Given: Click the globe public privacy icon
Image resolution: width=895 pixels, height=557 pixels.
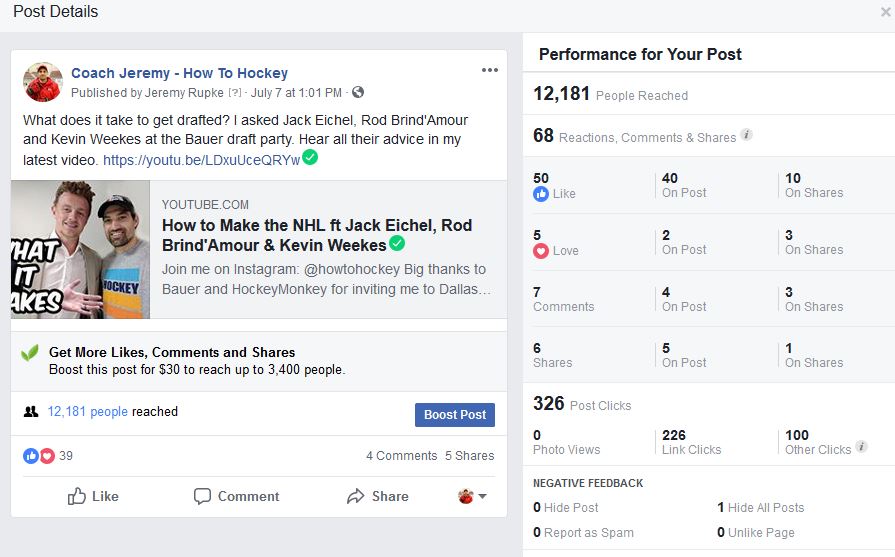Looking at the screenshot, I should (358, 92).
